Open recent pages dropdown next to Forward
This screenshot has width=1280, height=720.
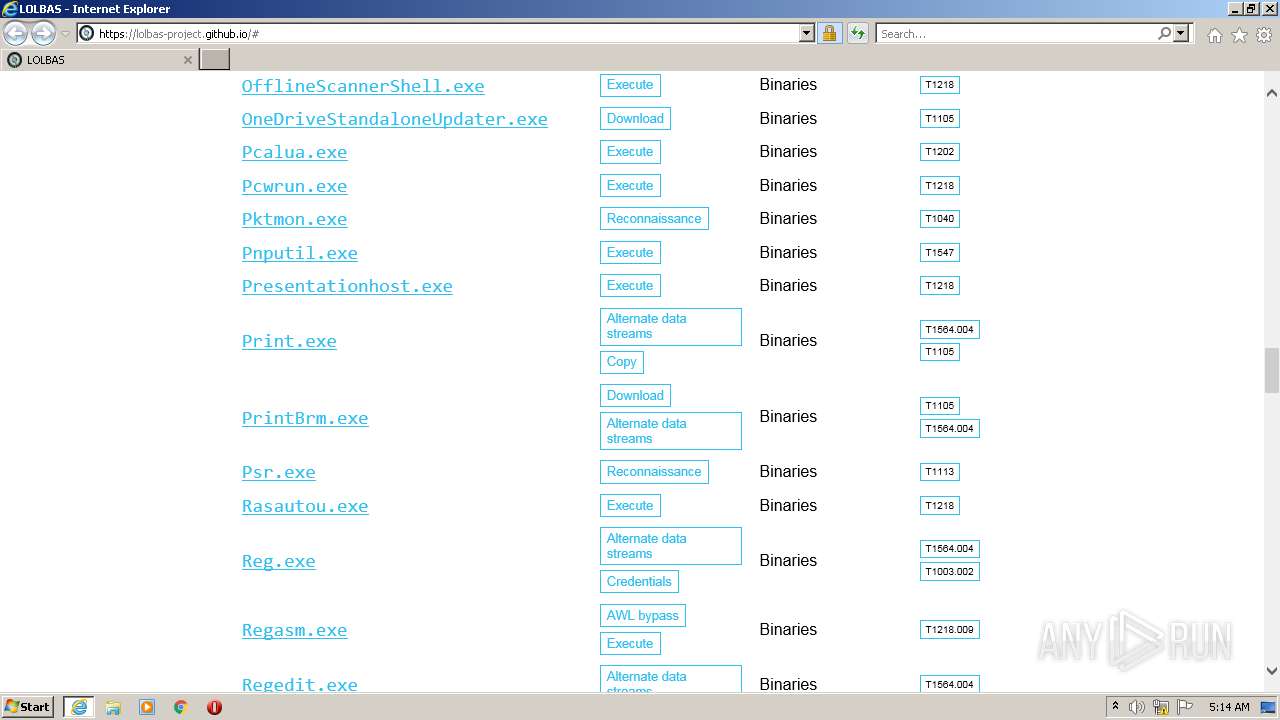tap(65, 34)
